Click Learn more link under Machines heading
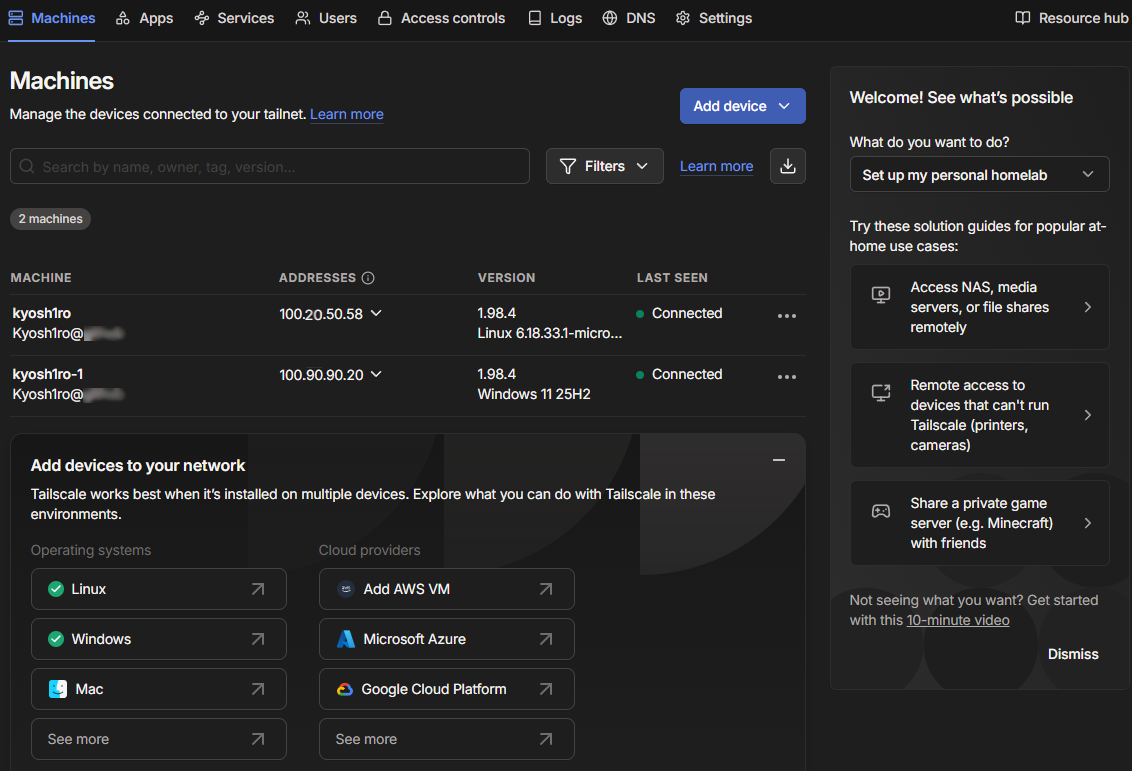The width and height of the screenshot is (1132, 771). (347, 114)
